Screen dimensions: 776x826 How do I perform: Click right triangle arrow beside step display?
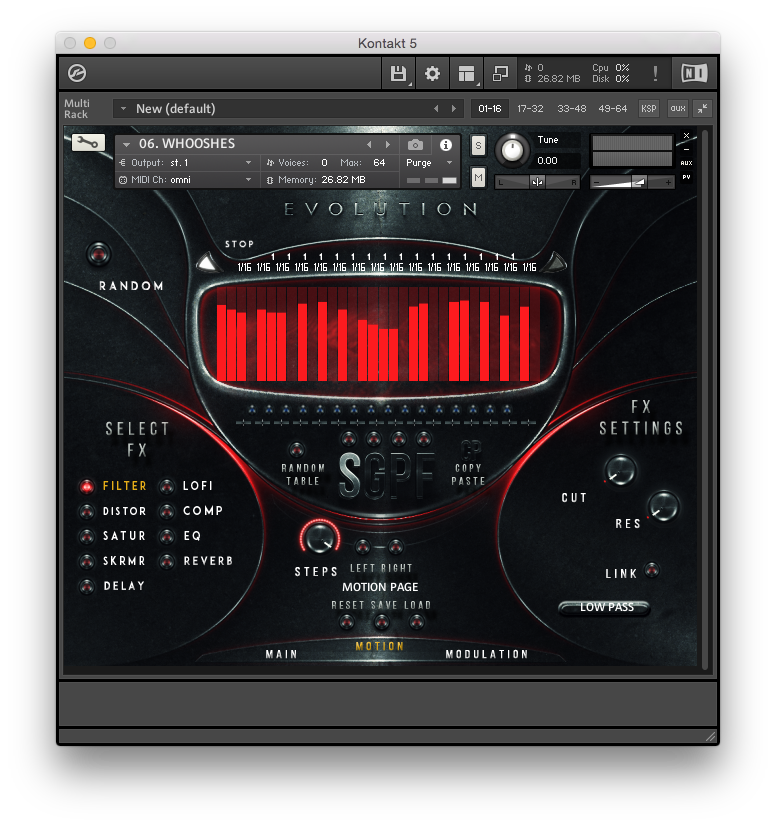[x=555, y=262]
